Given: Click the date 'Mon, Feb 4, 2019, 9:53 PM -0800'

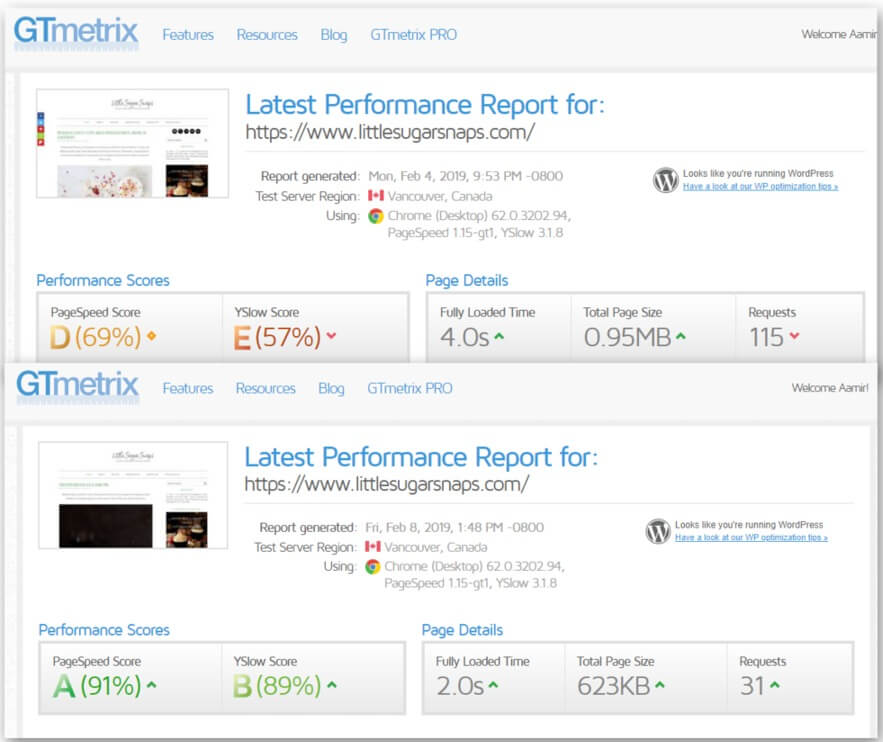Looking at the screenshot, I should [466, 176].
